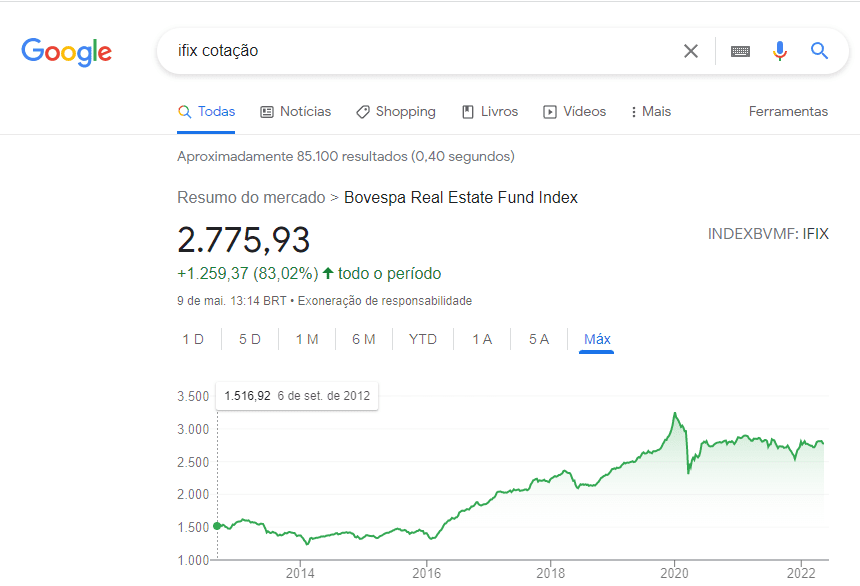The image size is (860, 586).
Task: Click the Google logo
Action: click(x=66, y=51)
